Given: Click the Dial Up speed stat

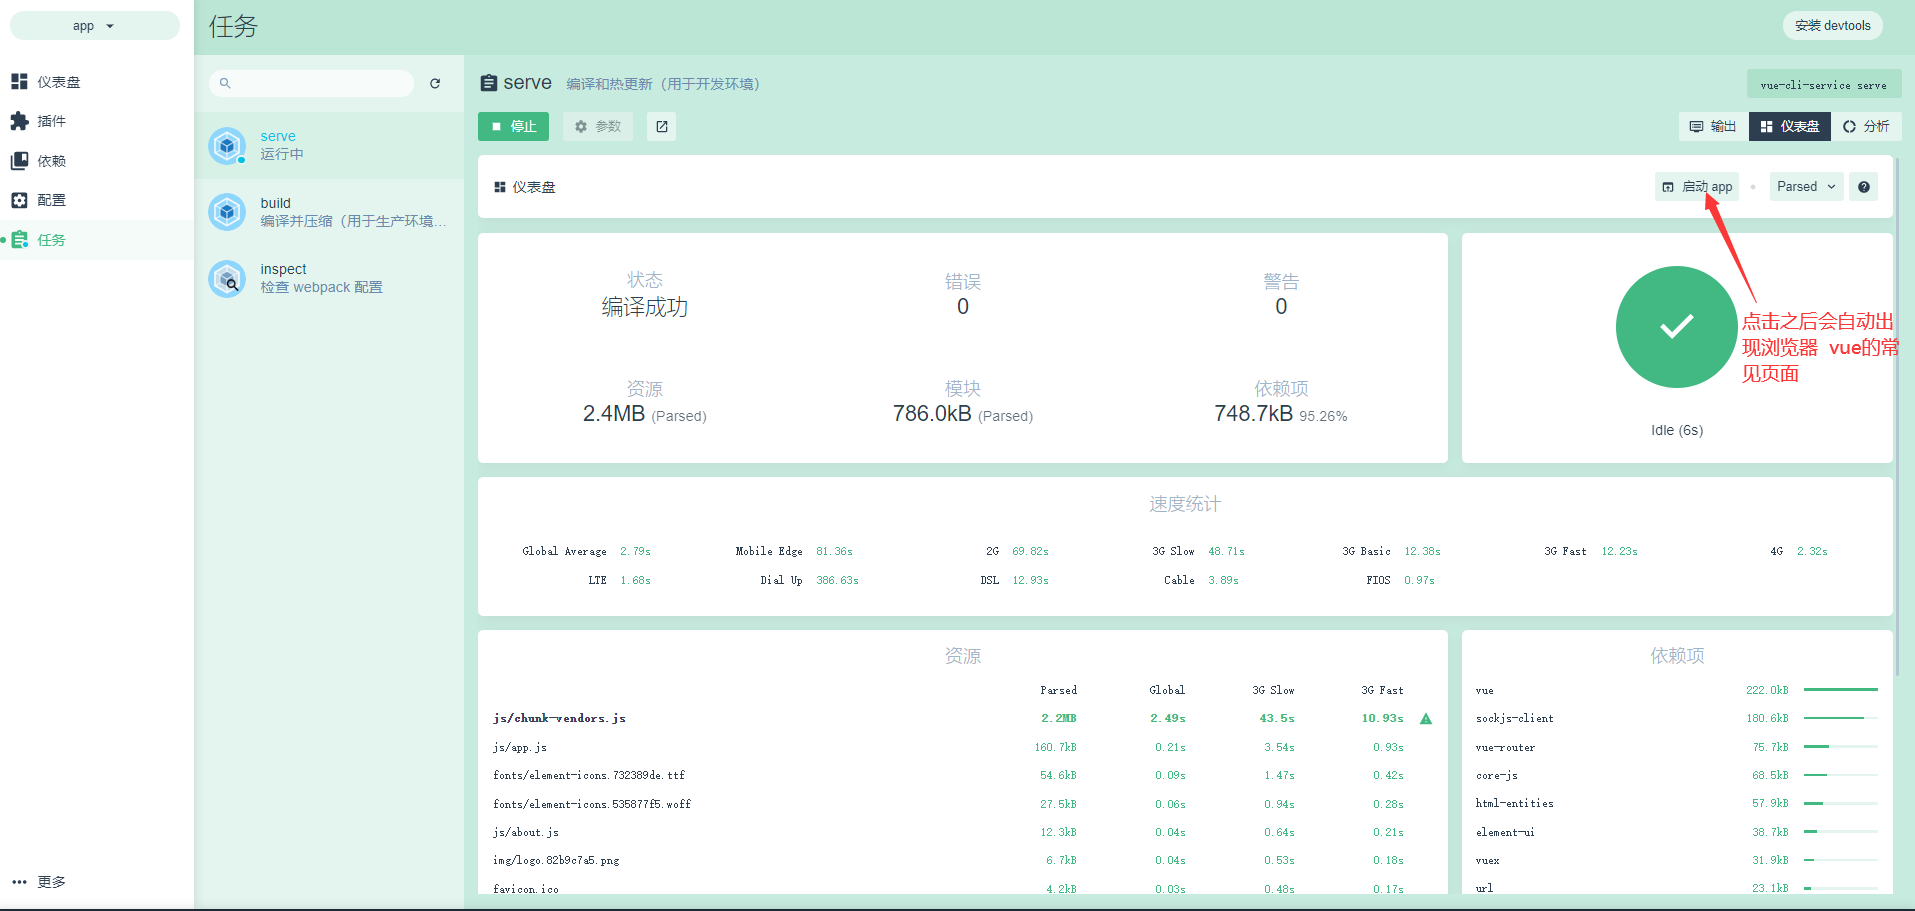Looking at the screenshot, I should (809, 580).
